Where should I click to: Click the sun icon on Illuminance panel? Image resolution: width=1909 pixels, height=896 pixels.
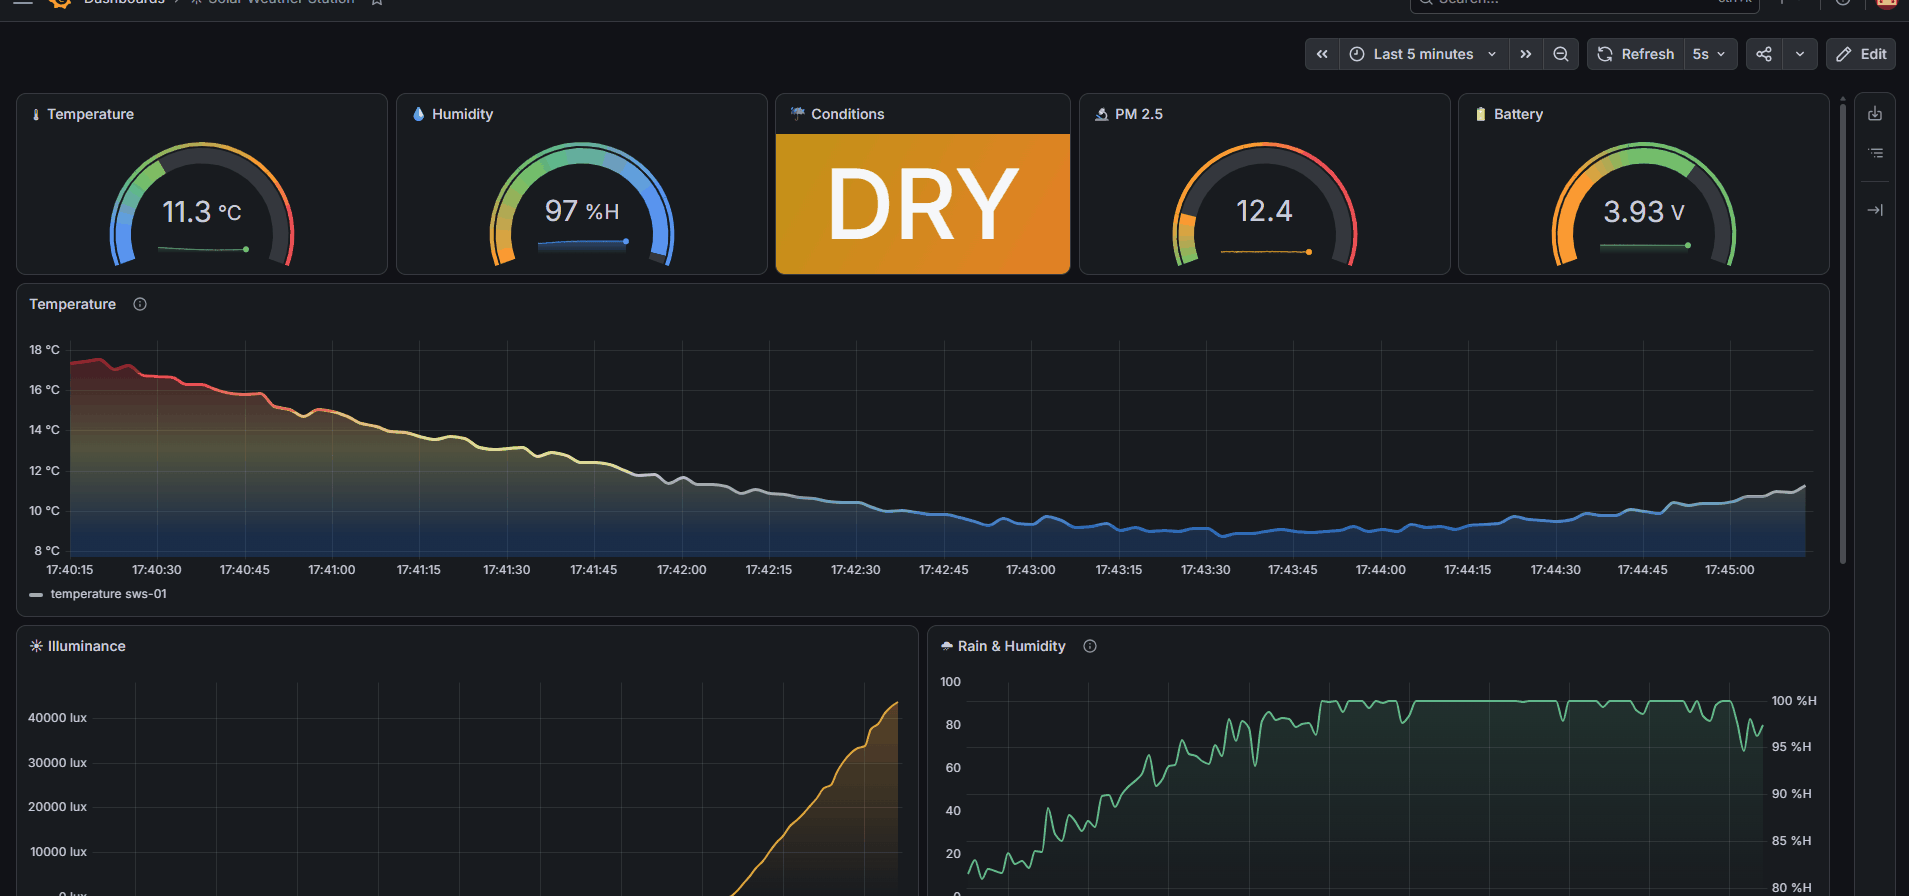tap(36, 646)
